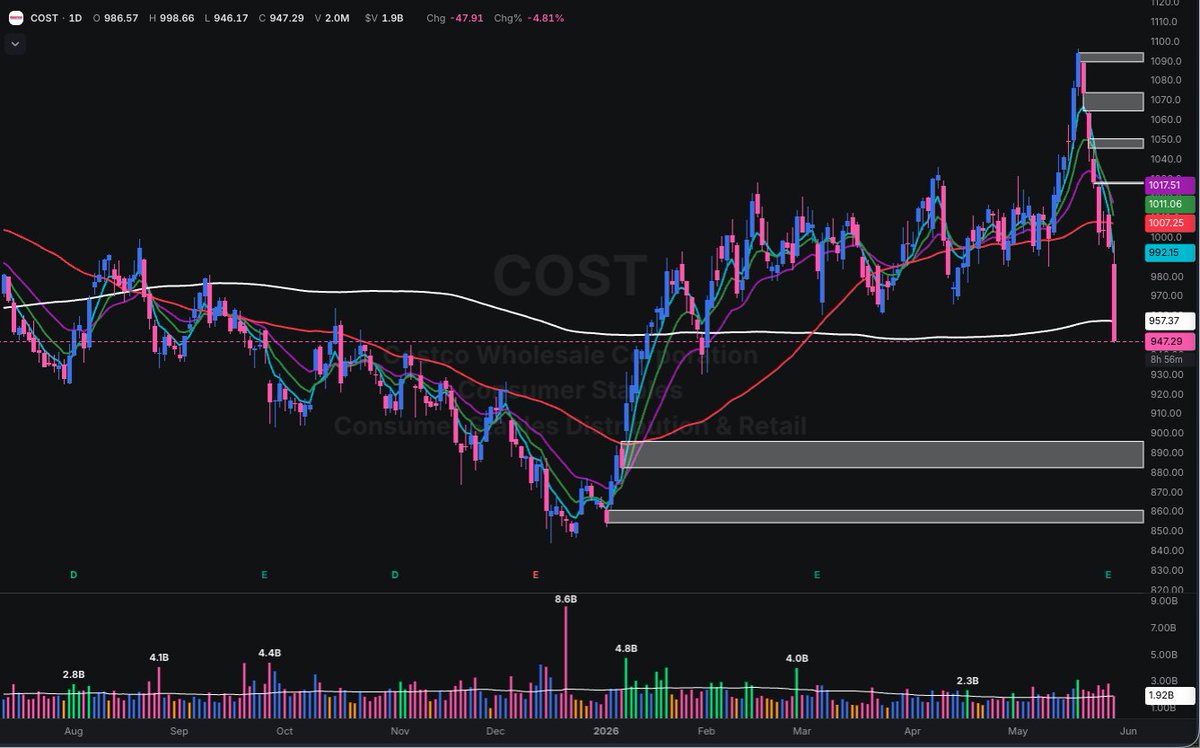Click the 4.0B volume label

pos(797,659)
